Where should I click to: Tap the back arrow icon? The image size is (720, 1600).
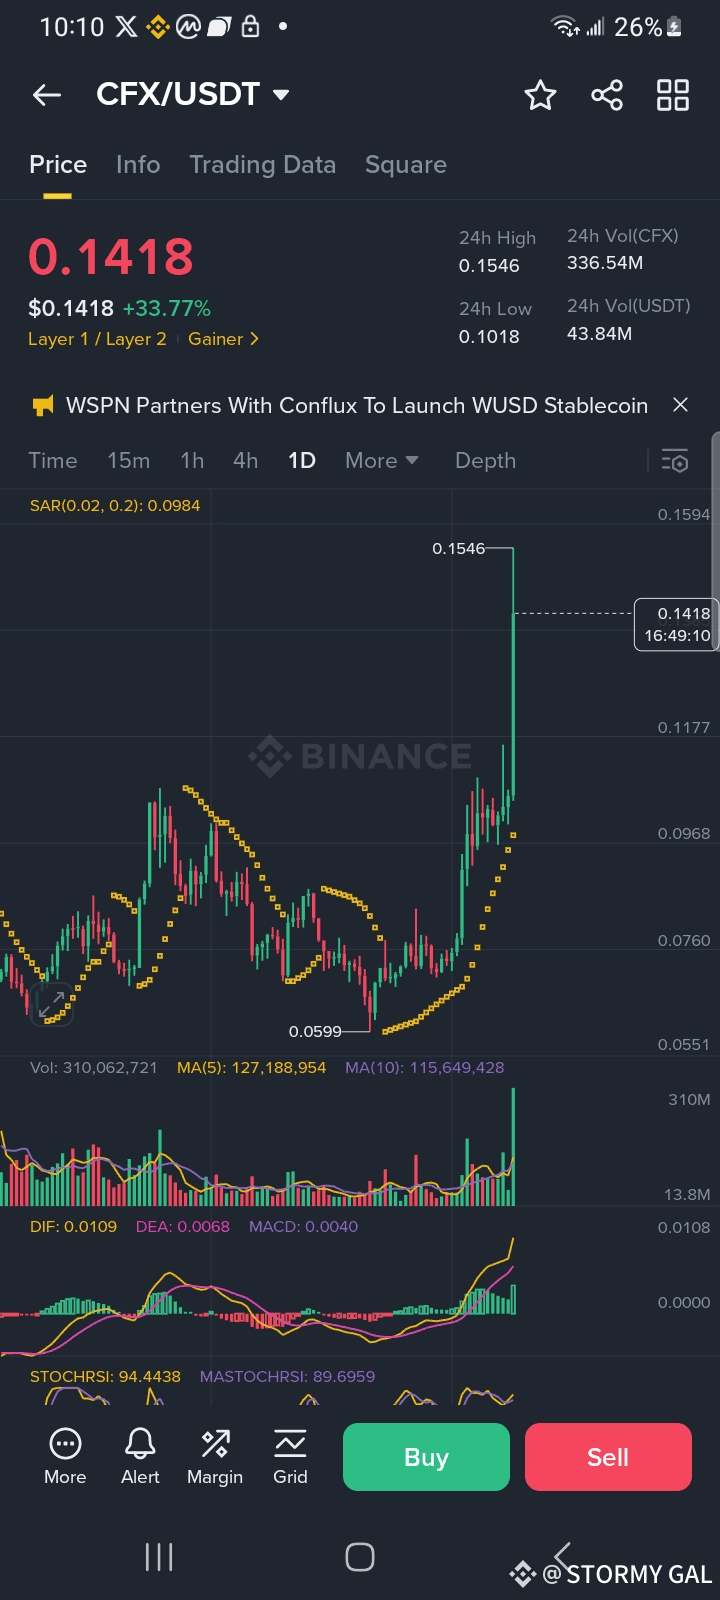click(x=47, y=95)
